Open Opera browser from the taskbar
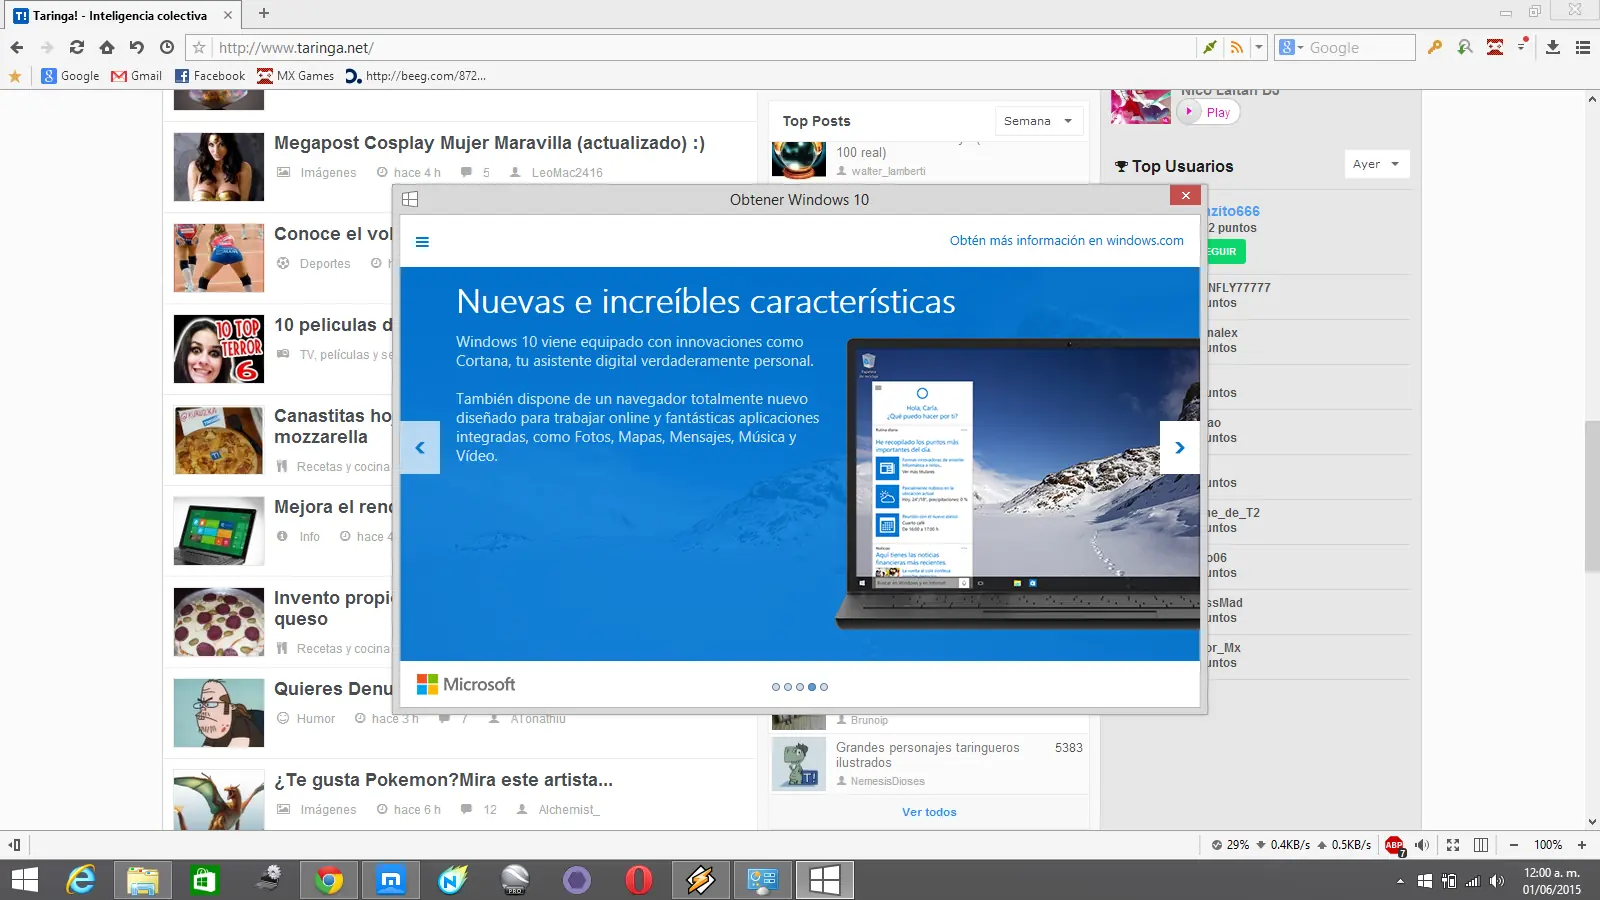 pos(639,880)
